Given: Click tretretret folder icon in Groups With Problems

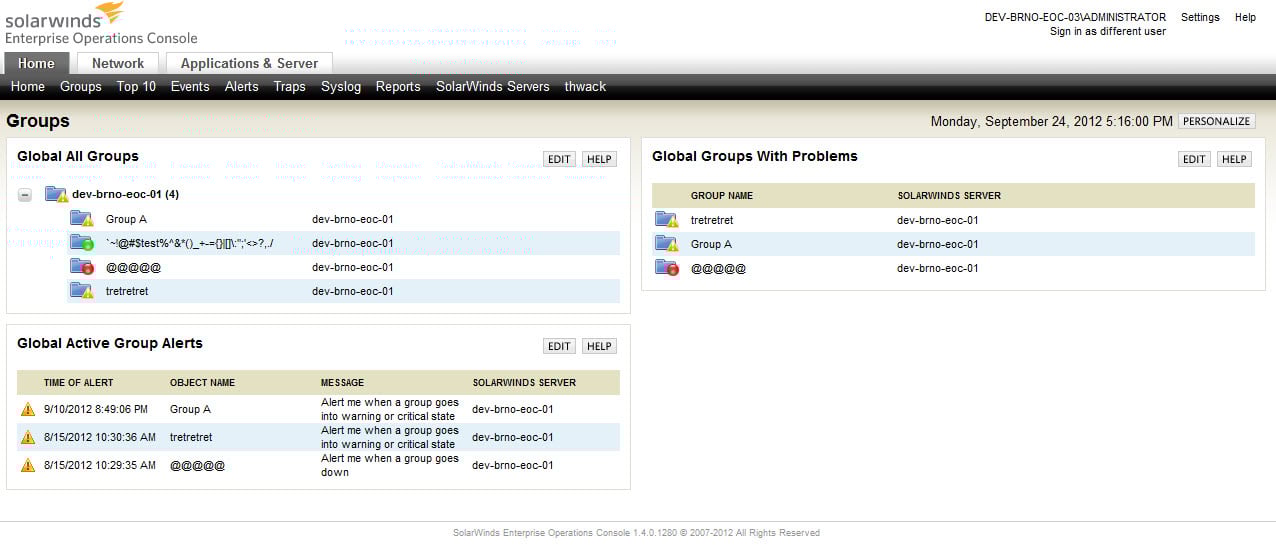Looking at the screenshot, I should tap(666, 220).
